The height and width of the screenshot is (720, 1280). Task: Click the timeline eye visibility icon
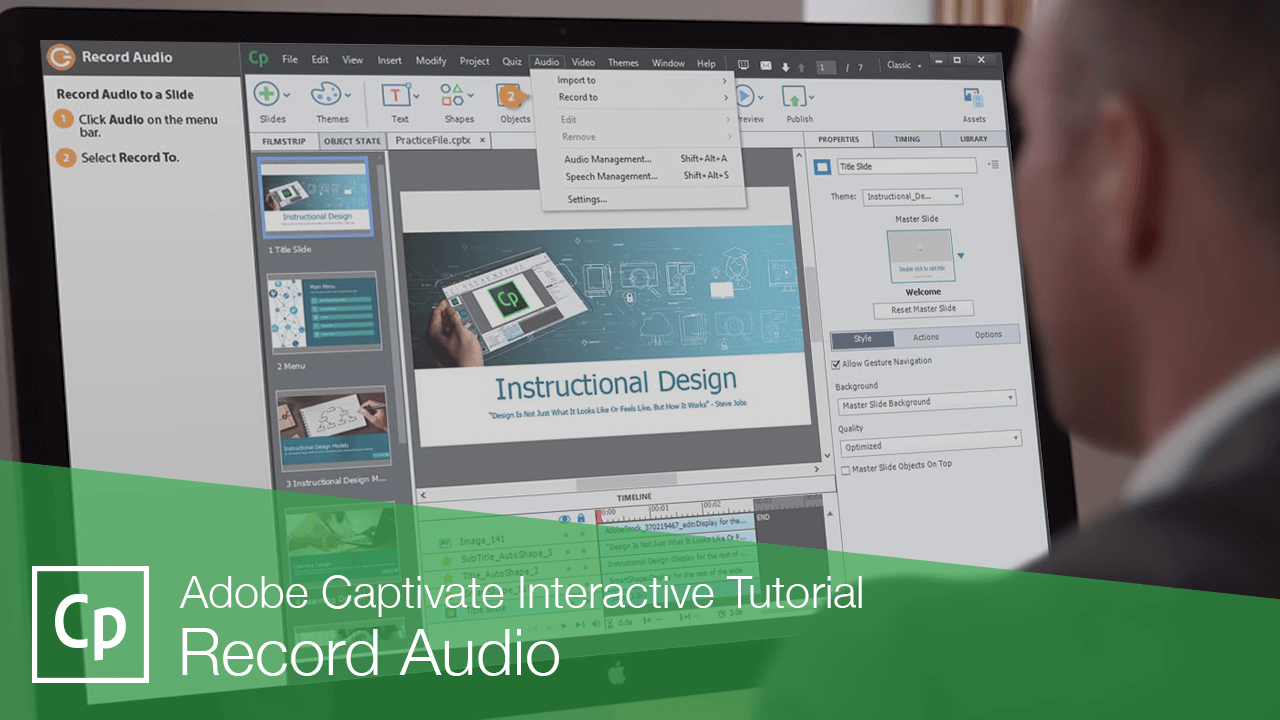coord(564,518)
